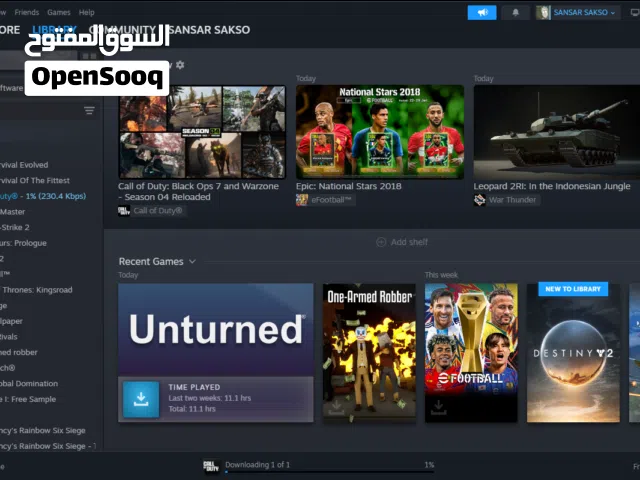The width and height of the screenshot is (640, 480).
Task: Open the library settings gear icon
Action: [x=180, y=65]
